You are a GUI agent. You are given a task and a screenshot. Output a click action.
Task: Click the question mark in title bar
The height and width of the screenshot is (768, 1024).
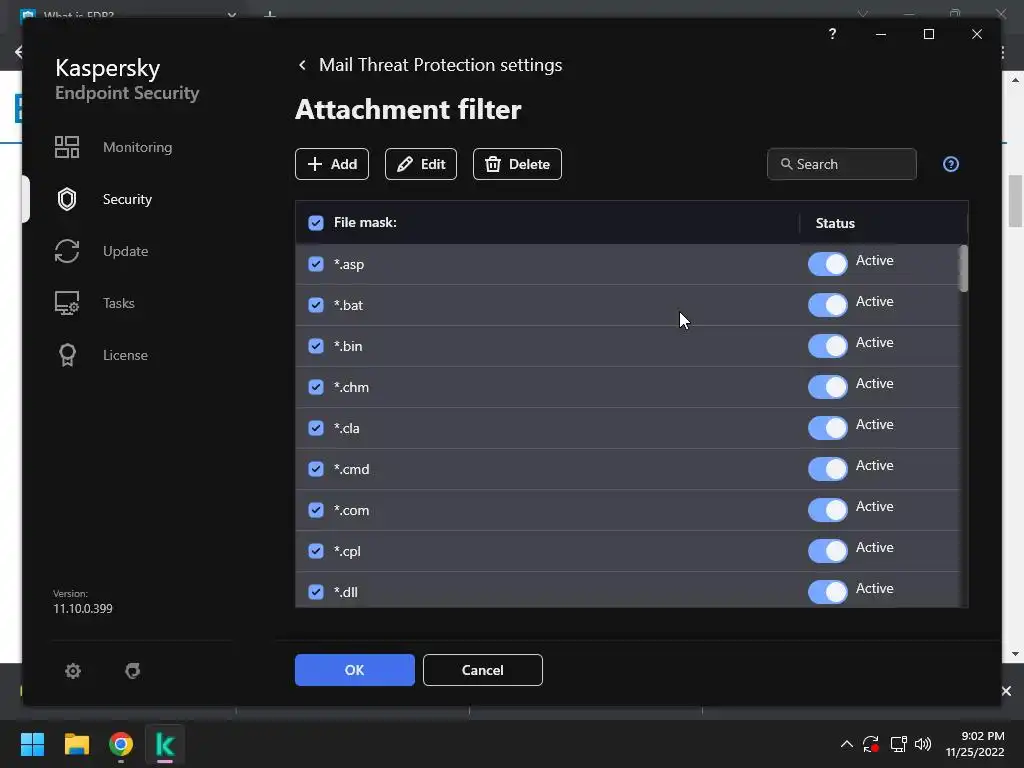[832, 33]
